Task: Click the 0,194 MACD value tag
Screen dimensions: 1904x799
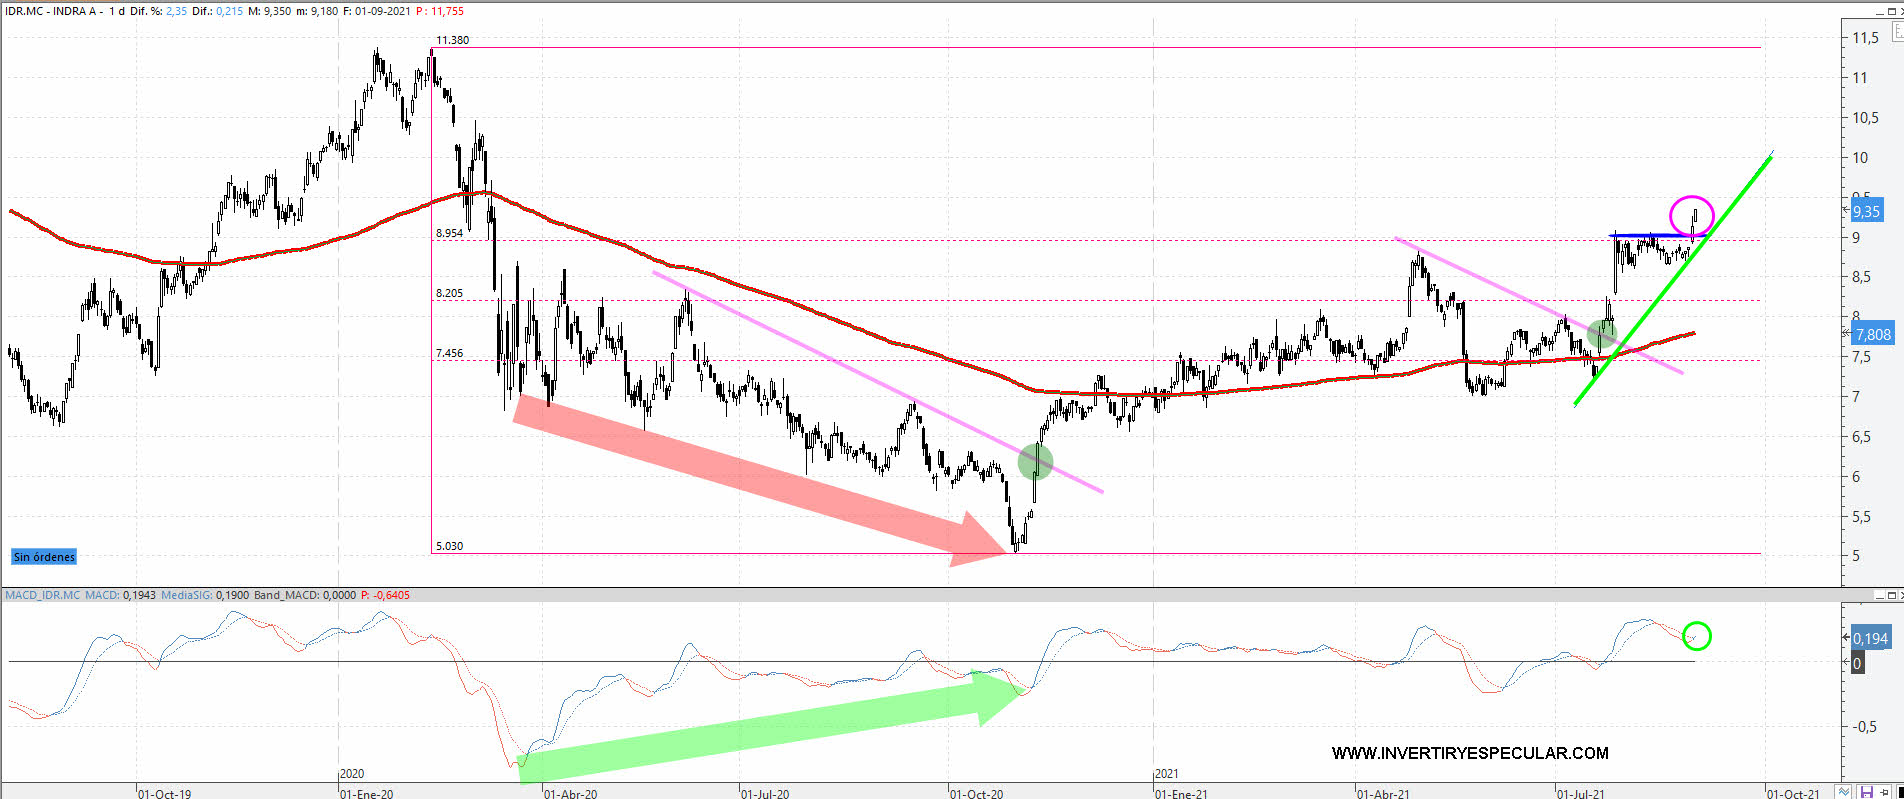Action: [1870, 638]
